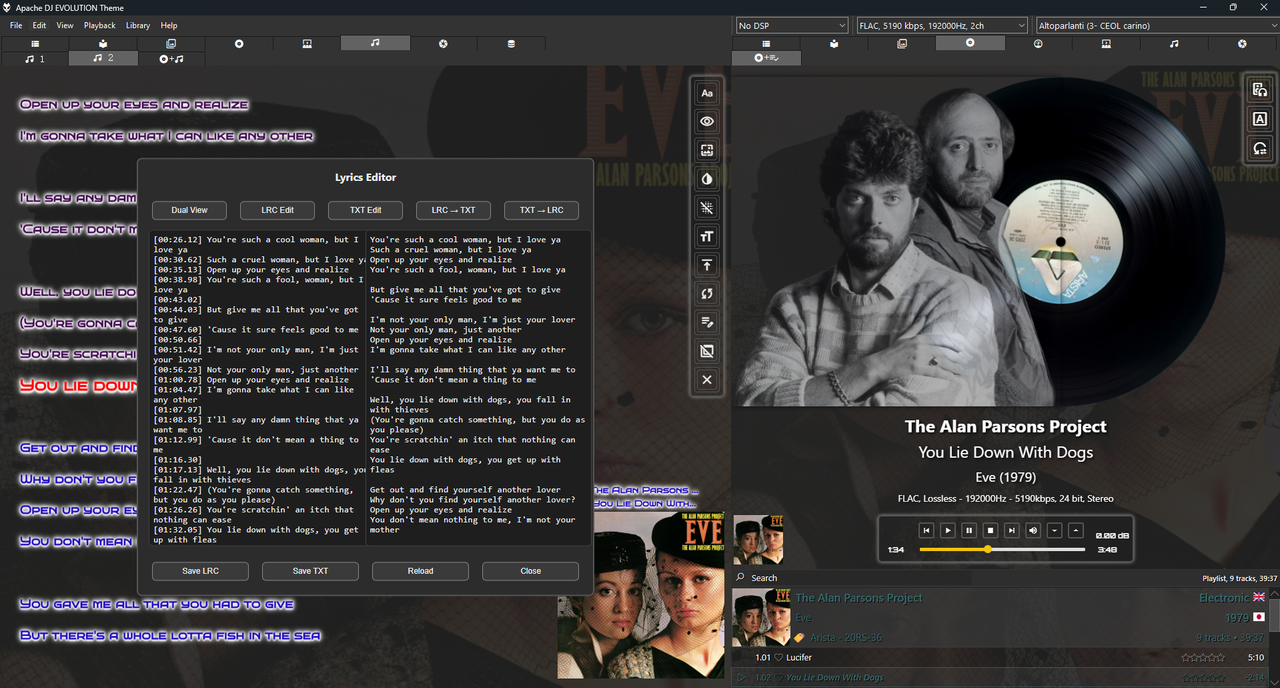Open the No DSP dropdown

791,25
